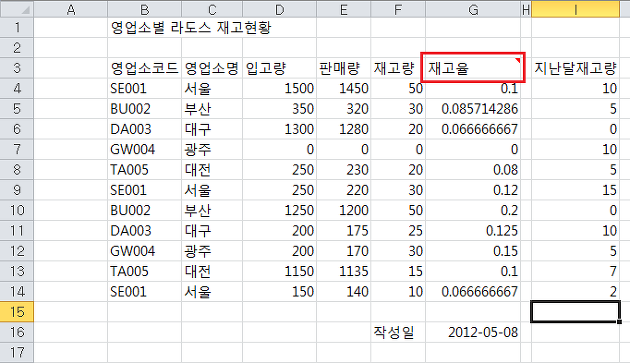The height and width of the screenshot is (363, 630).
Task: Select cell 0.15 in row 12
Action: [x=473, y=251]
